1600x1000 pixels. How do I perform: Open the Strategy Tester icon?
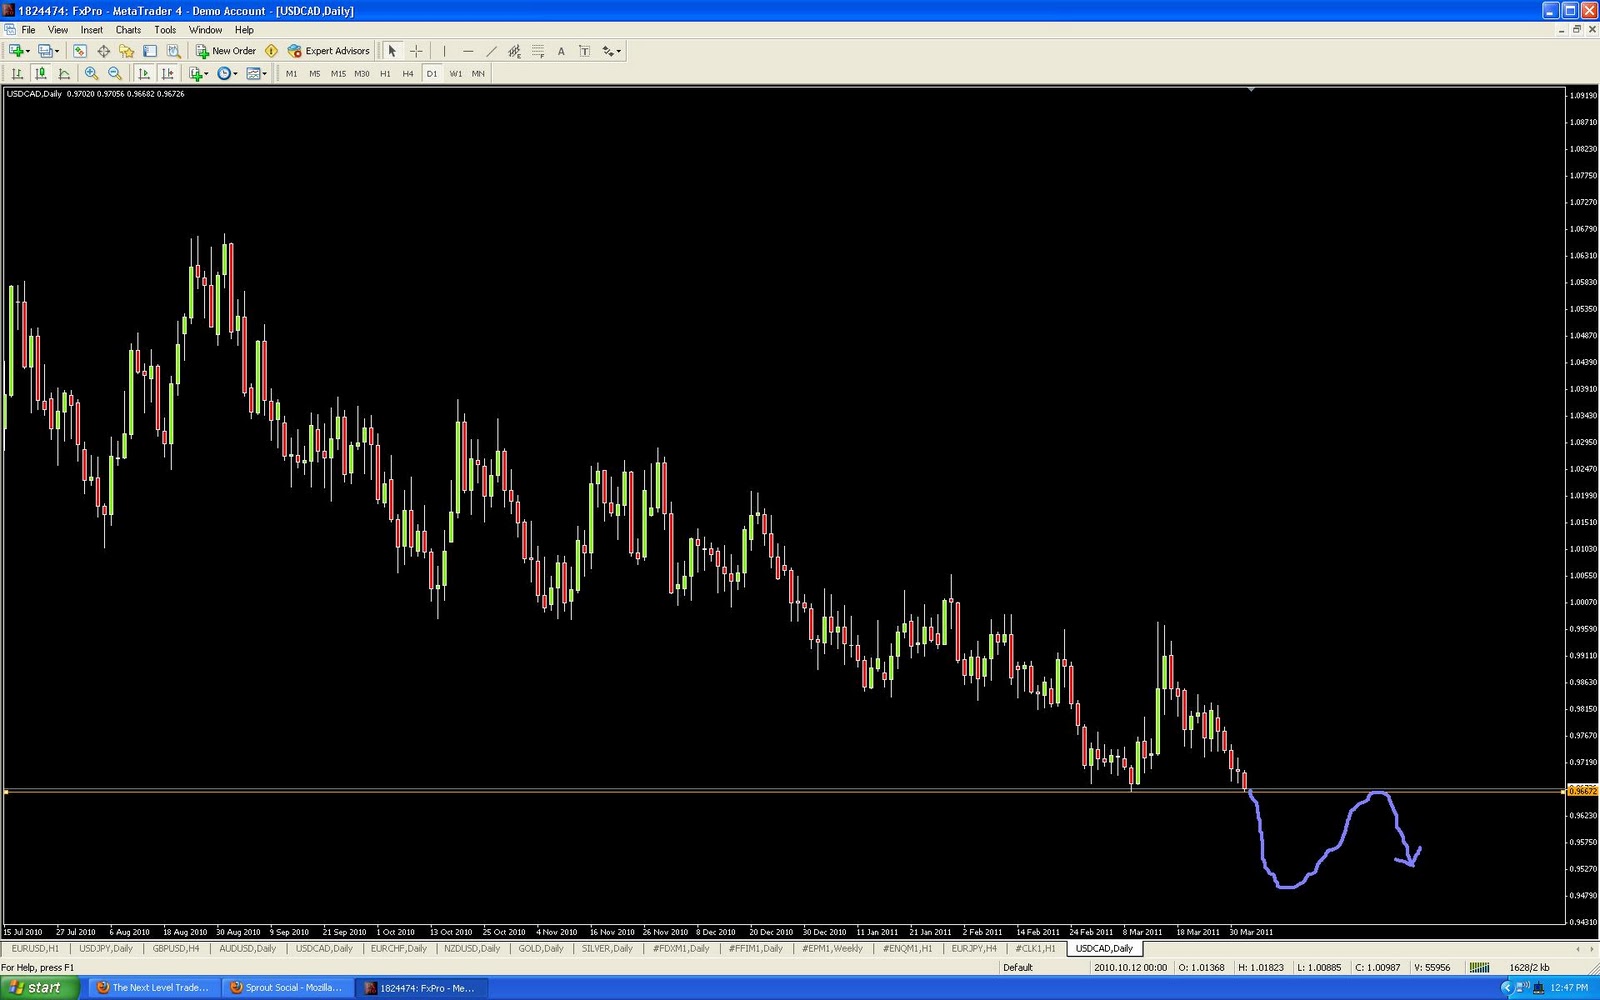point(173,51)
